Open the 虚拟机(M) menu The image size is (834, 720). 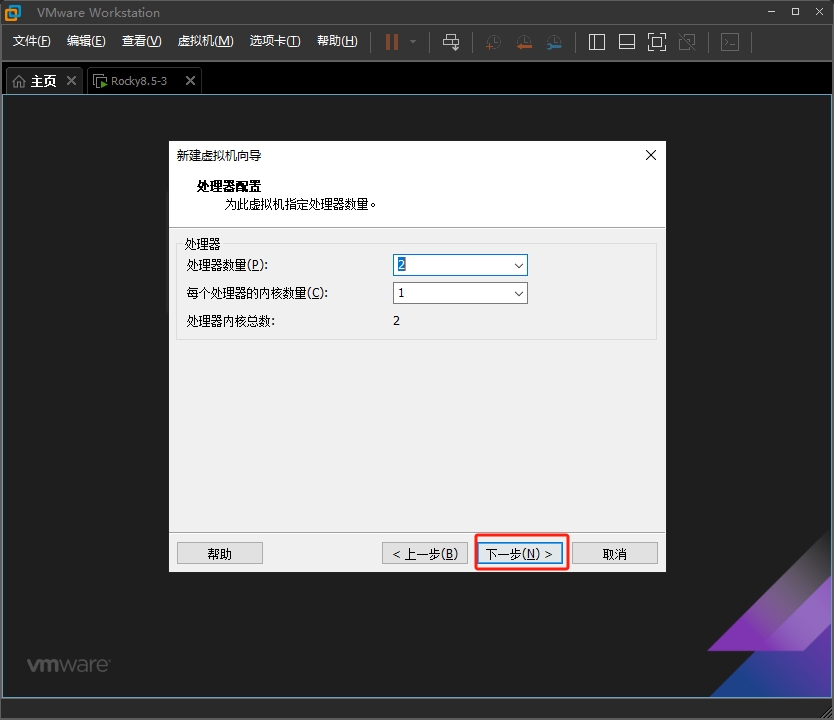tap(205, 41)
